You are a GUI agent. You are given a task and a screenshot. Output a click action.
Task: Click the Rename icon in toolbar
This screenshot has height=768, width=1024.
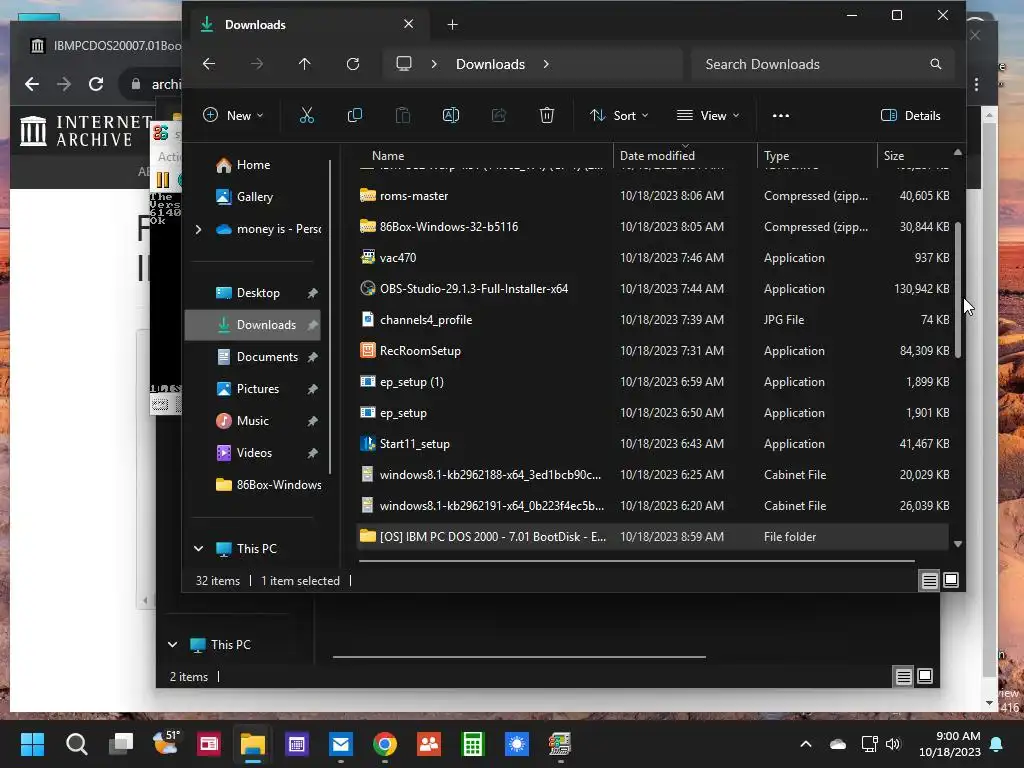[451, 116]
